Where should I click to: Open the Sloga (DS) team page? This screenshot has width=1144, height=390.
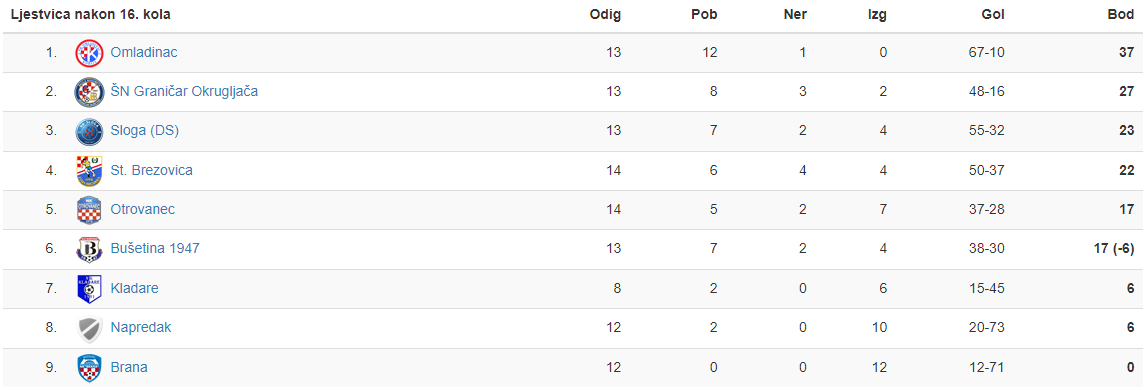coord(144,131)
